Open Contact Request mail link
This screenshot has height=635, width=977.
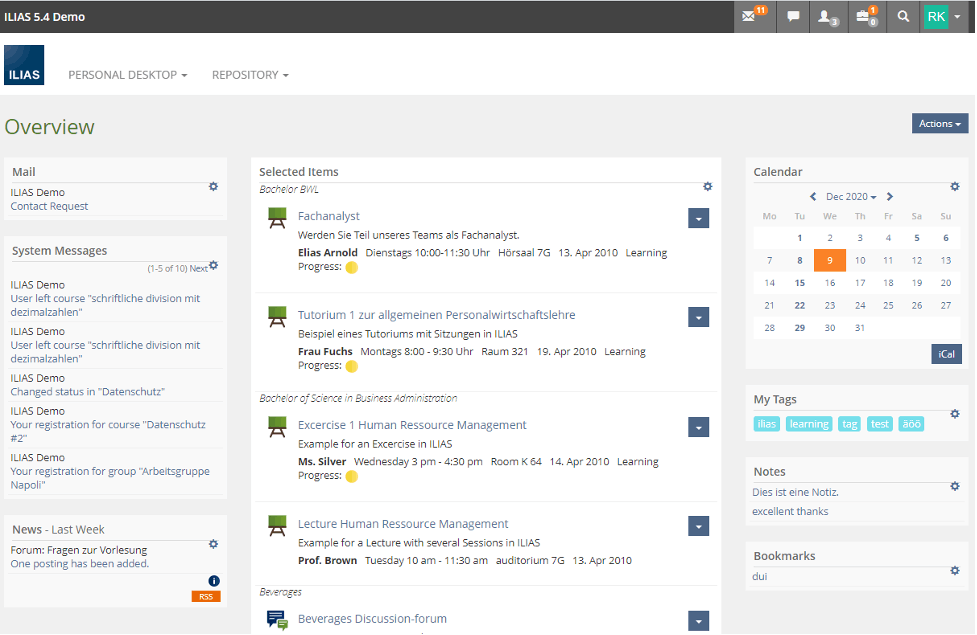pyautogui.click(x=49, y=206)
